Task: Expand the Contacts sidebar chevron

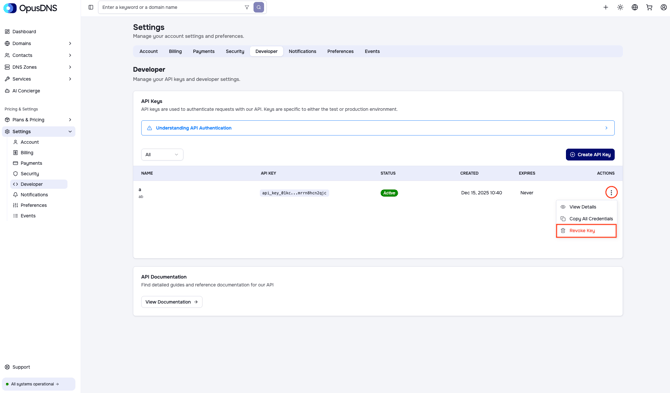Action: click(x=70, y=56)
